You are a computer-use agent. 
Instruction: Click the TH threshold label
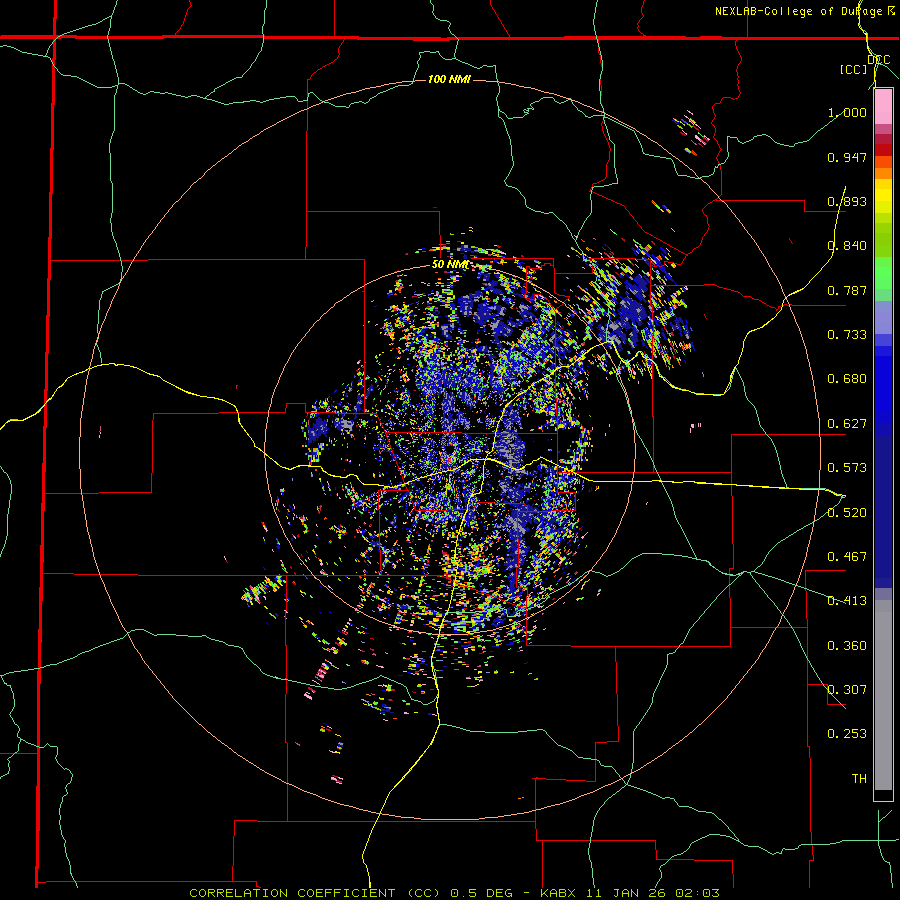[859, 779]
